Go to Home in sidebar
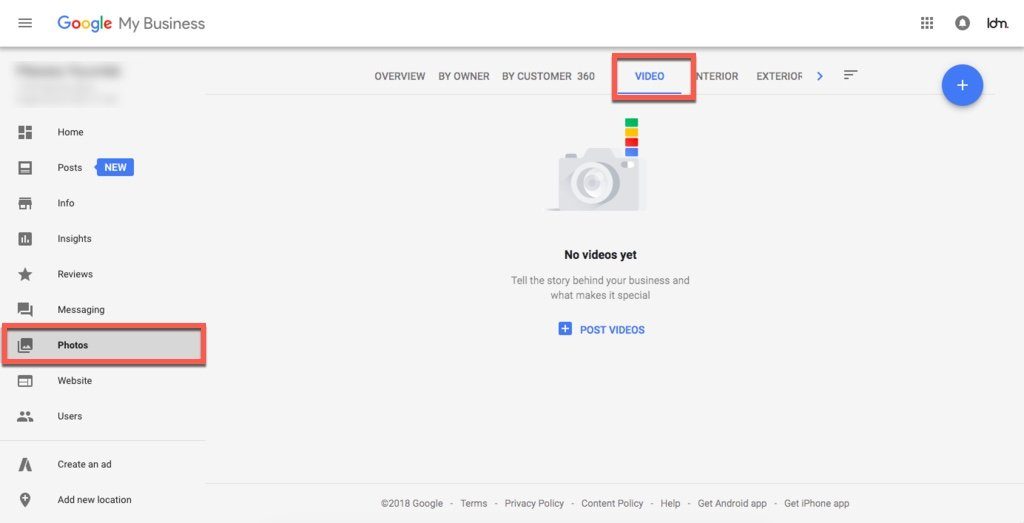This screenshot has width=1024, height=523. coord(71,132)
